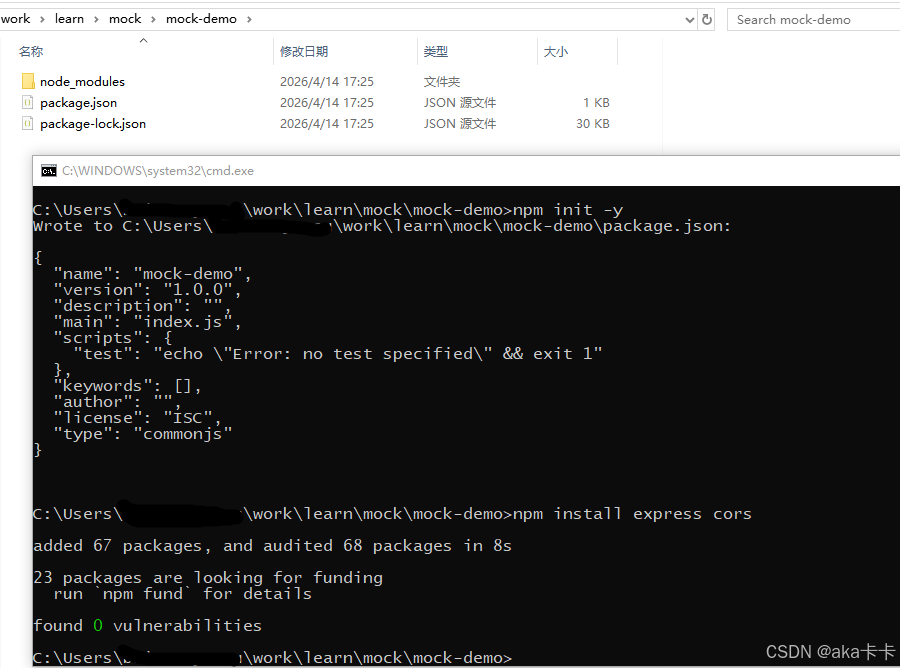Click the "added 67 packages" output line
900x668 pixels.
coord(272,546)
